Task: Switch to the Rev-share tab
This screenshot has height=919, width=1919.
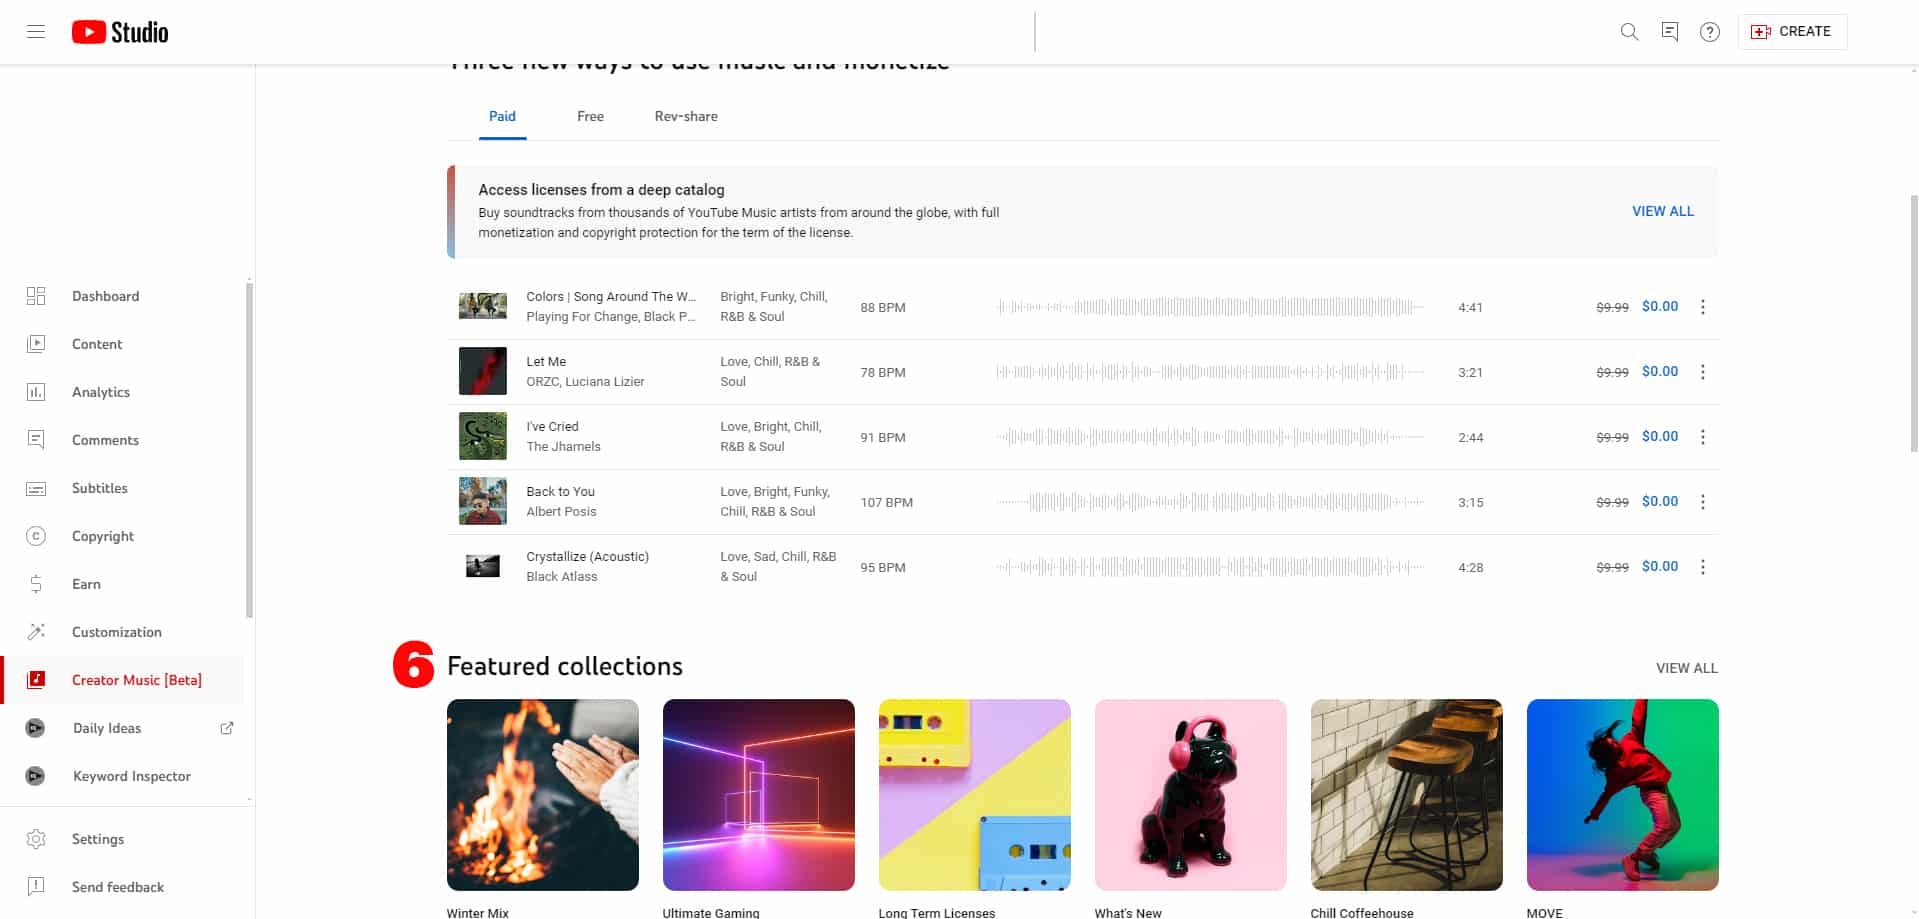Action: coord(686,116)
